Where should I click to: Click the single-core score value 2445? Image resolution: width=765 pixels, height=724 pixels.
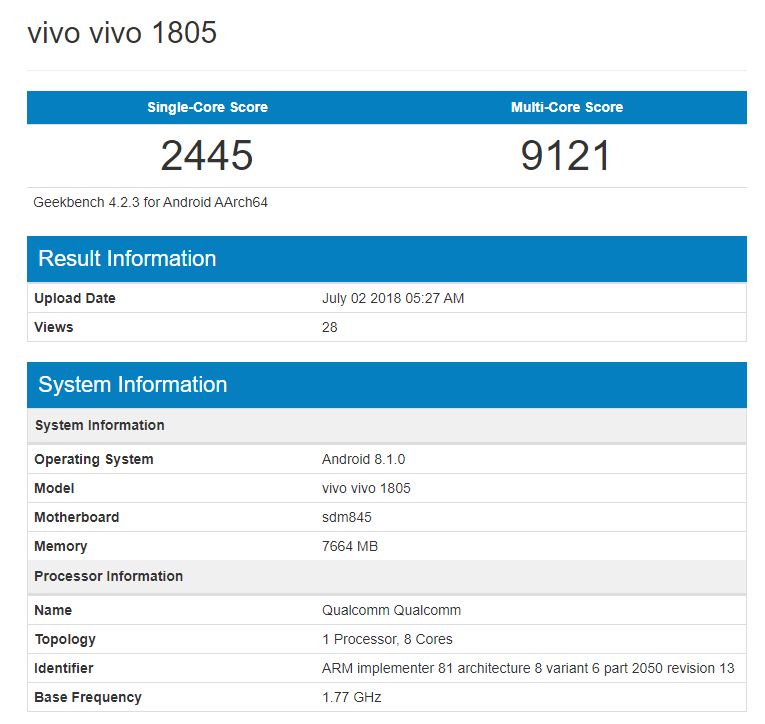click(207, 155)
